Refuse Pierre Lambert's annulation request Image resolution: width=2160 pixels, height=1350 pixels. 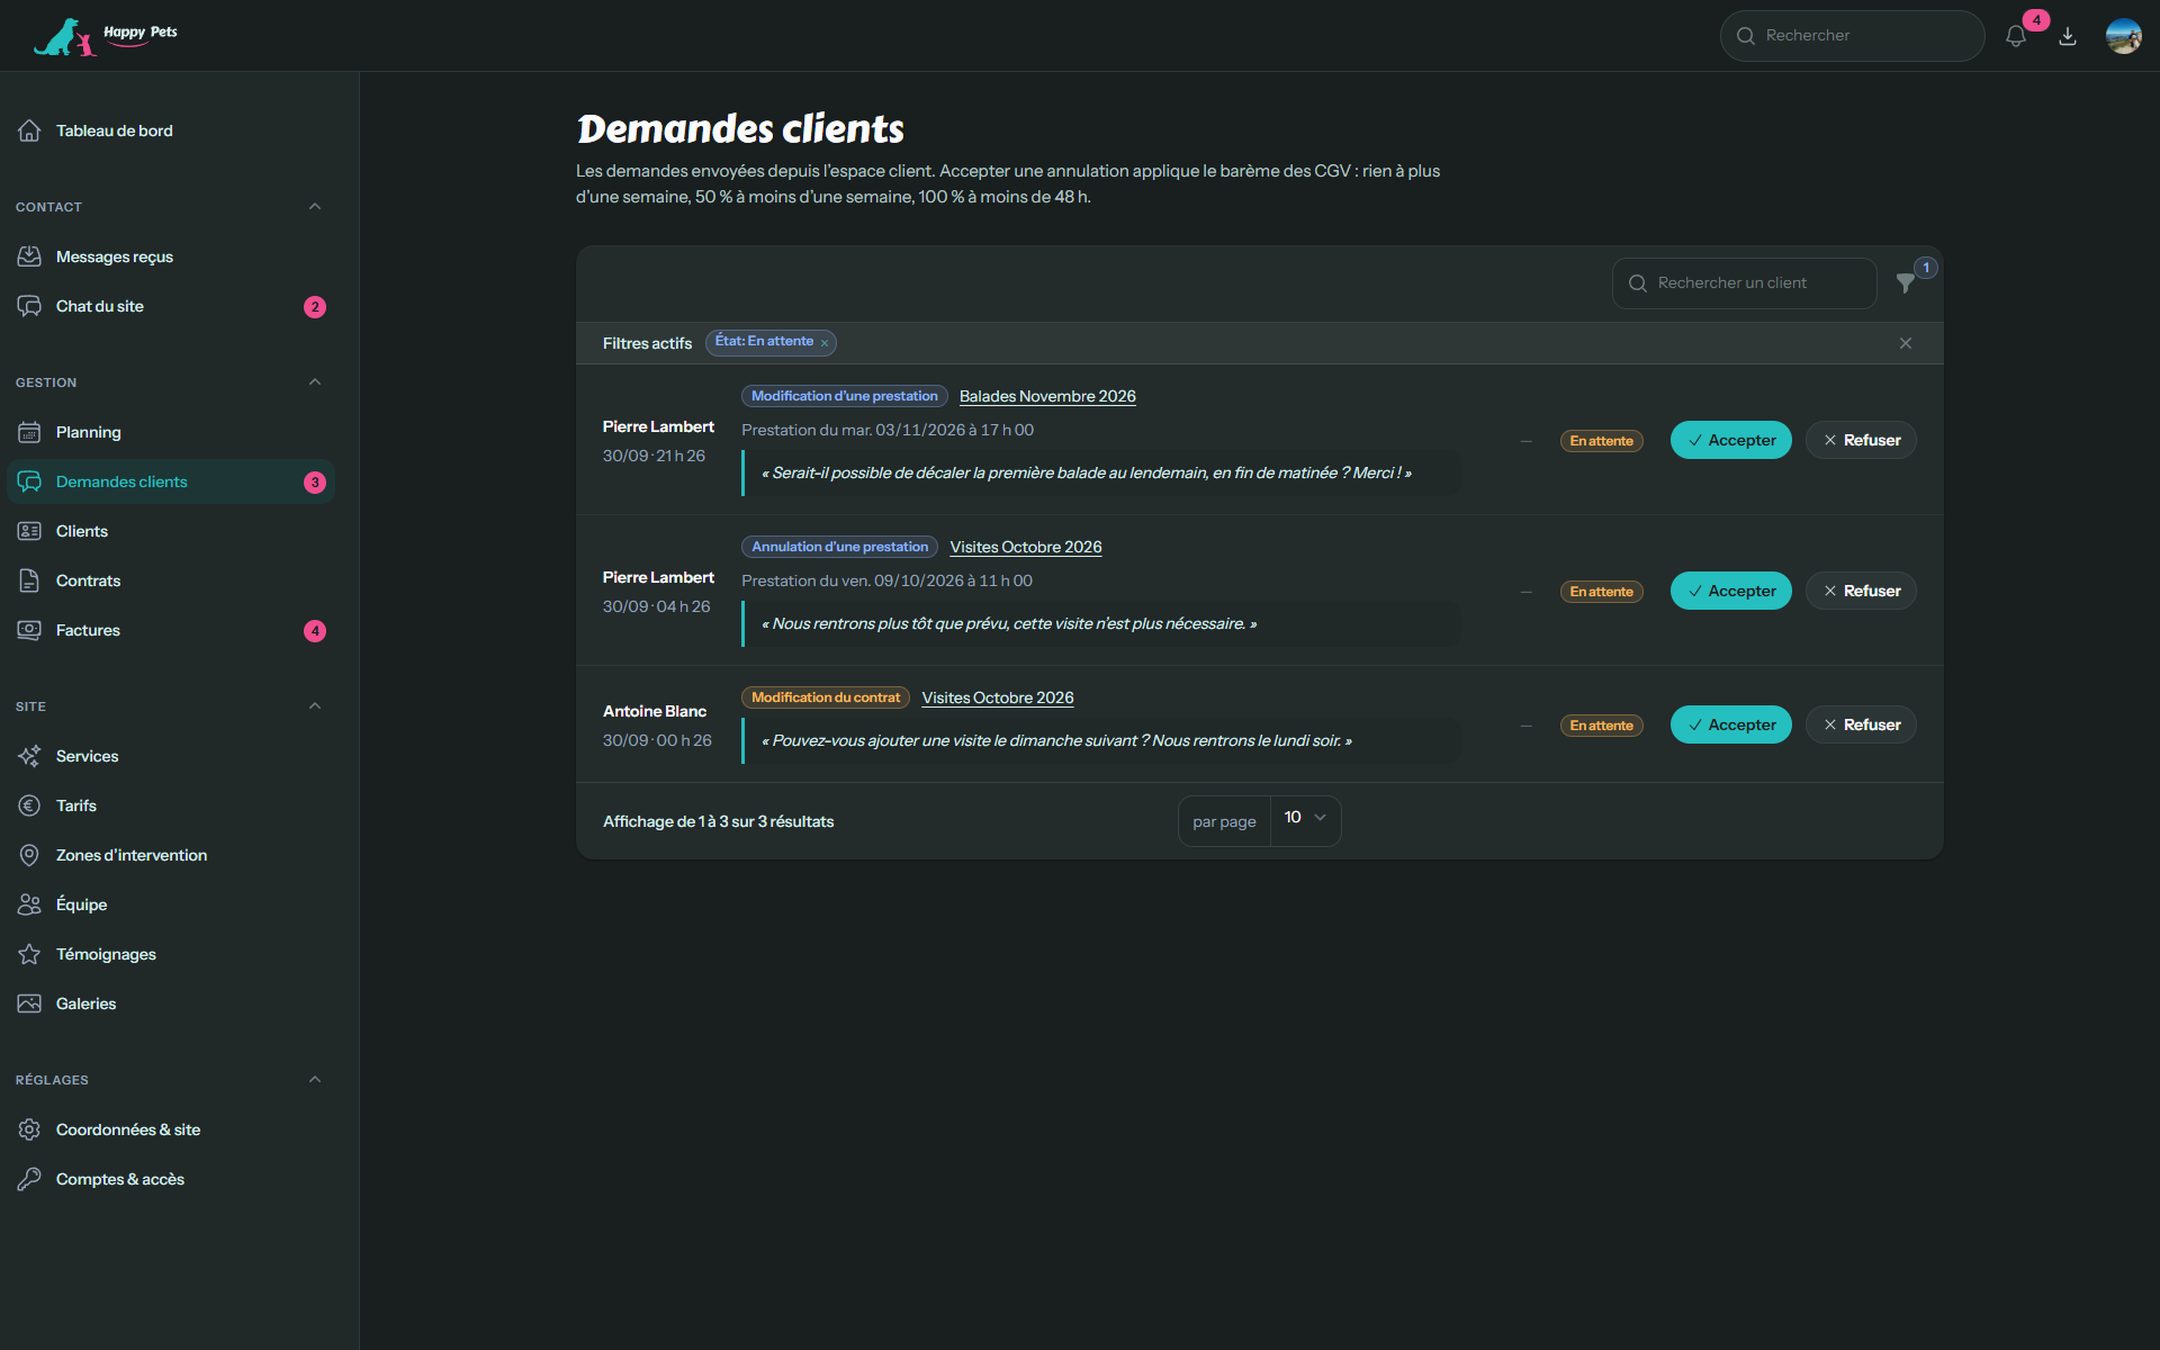(1861, 591)
